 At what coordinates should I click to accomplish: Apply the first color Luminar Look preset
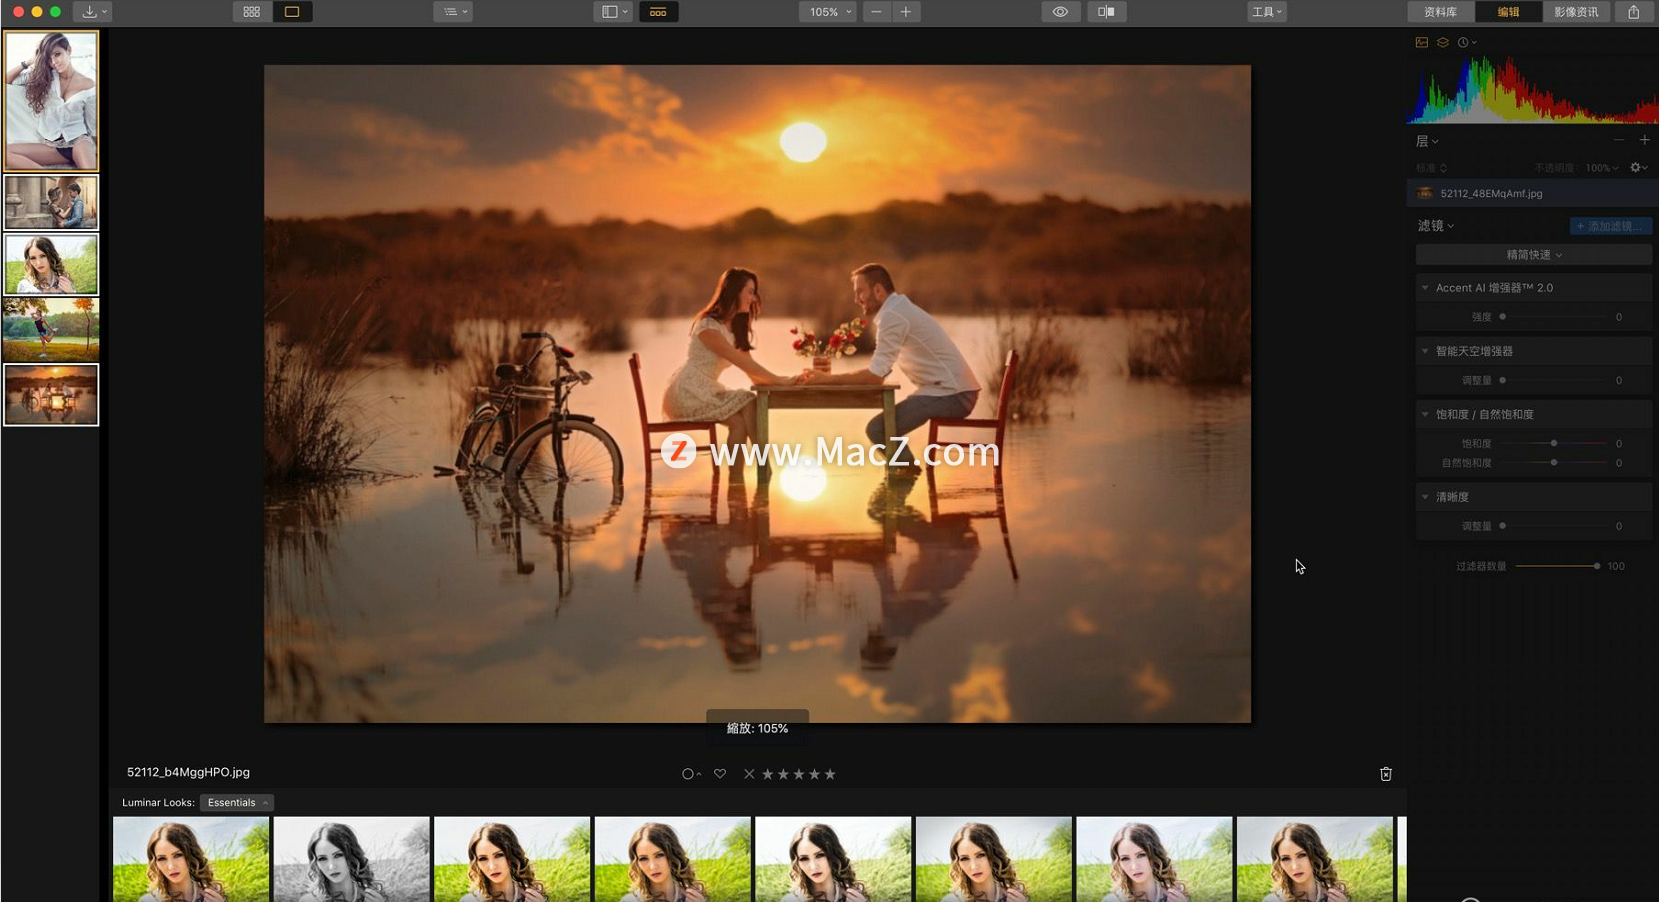(x=191, y=859)
